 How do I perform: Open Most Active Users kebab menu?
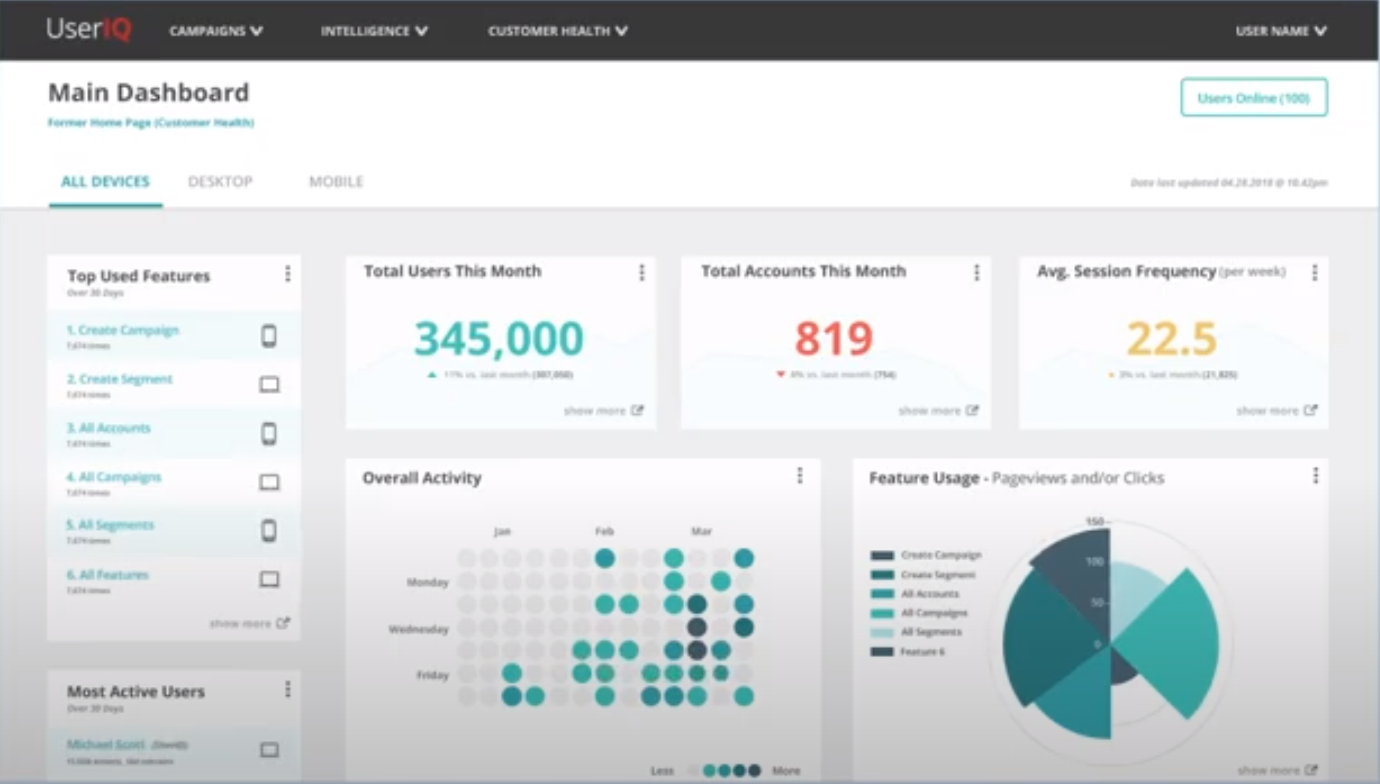tap(287, 689)
